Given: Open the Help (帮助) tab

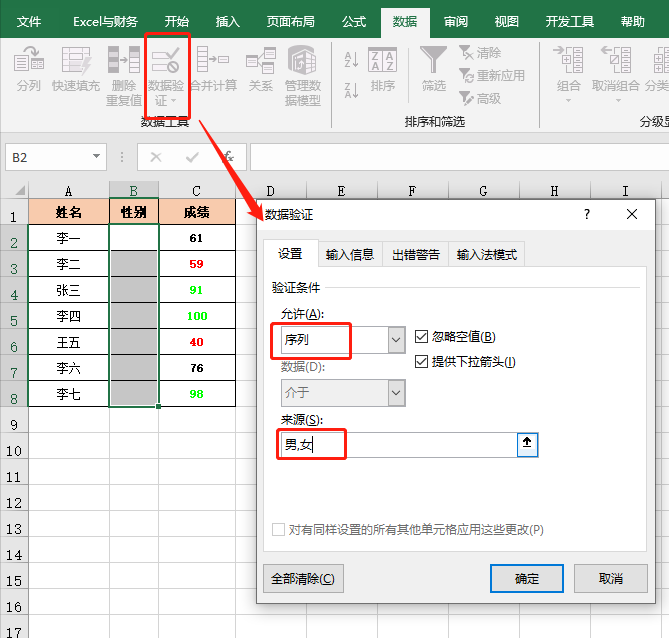Looking at the screenshot, I should click(632, 21).
